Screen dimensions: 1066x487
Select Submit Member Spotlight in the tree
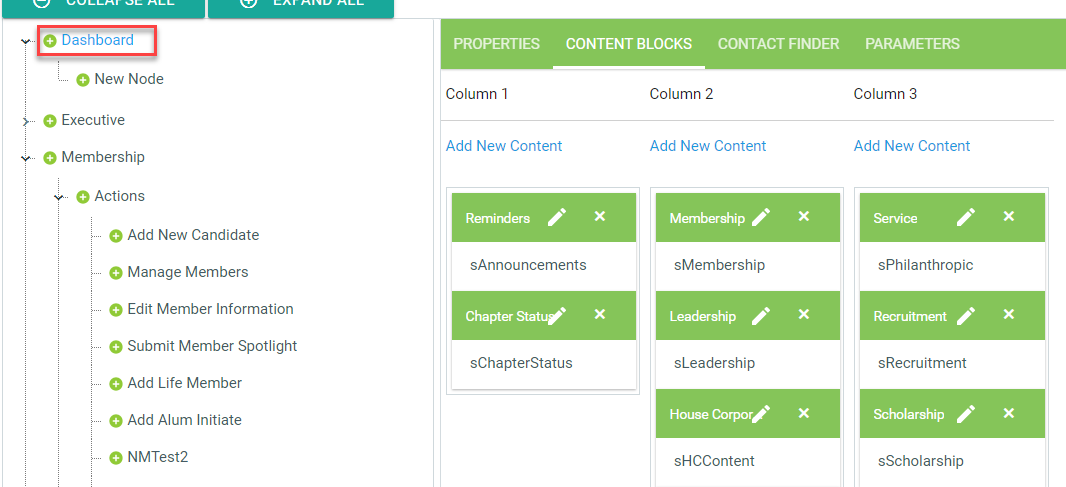pyautogui.click(x=212, y=346)
